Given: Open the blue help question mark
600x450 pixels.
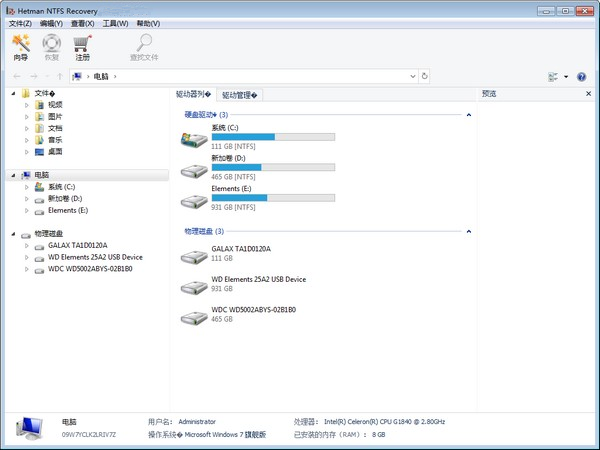Looking at the screenshot, I should 581,77.
